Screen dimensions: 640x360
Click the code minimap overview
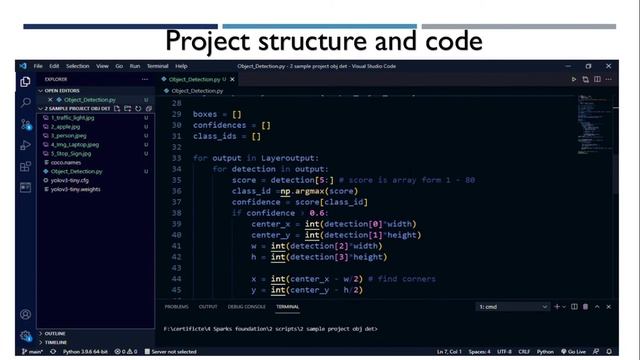click(x=594, y=124)
